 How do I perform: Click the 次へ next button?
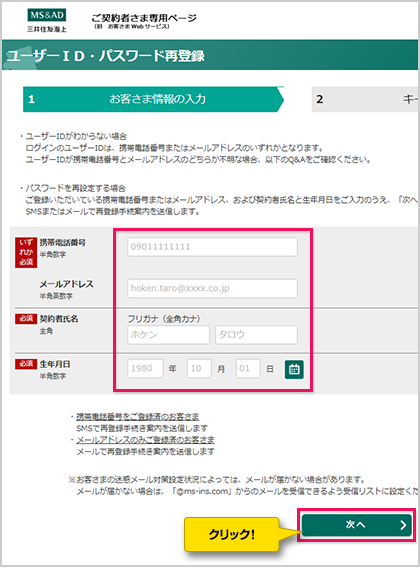tap(357, 525)
